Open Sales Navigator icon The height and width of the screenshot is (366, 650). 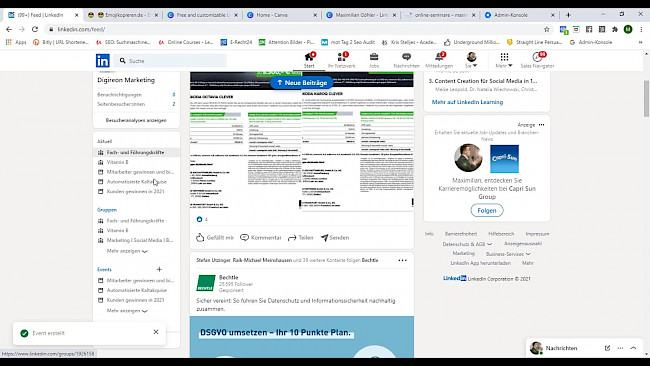click(537, 61)
